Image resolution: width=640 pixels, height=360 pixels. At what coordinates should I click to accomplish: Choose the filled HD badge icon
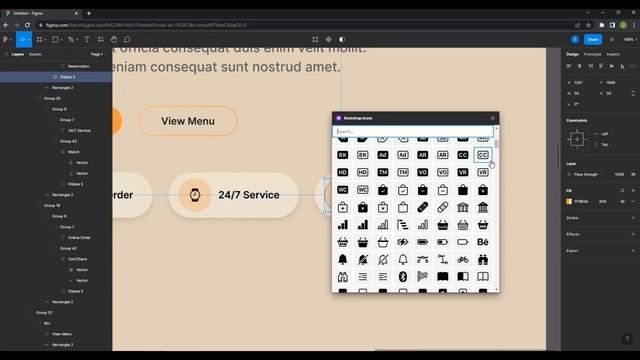[342, 172]
